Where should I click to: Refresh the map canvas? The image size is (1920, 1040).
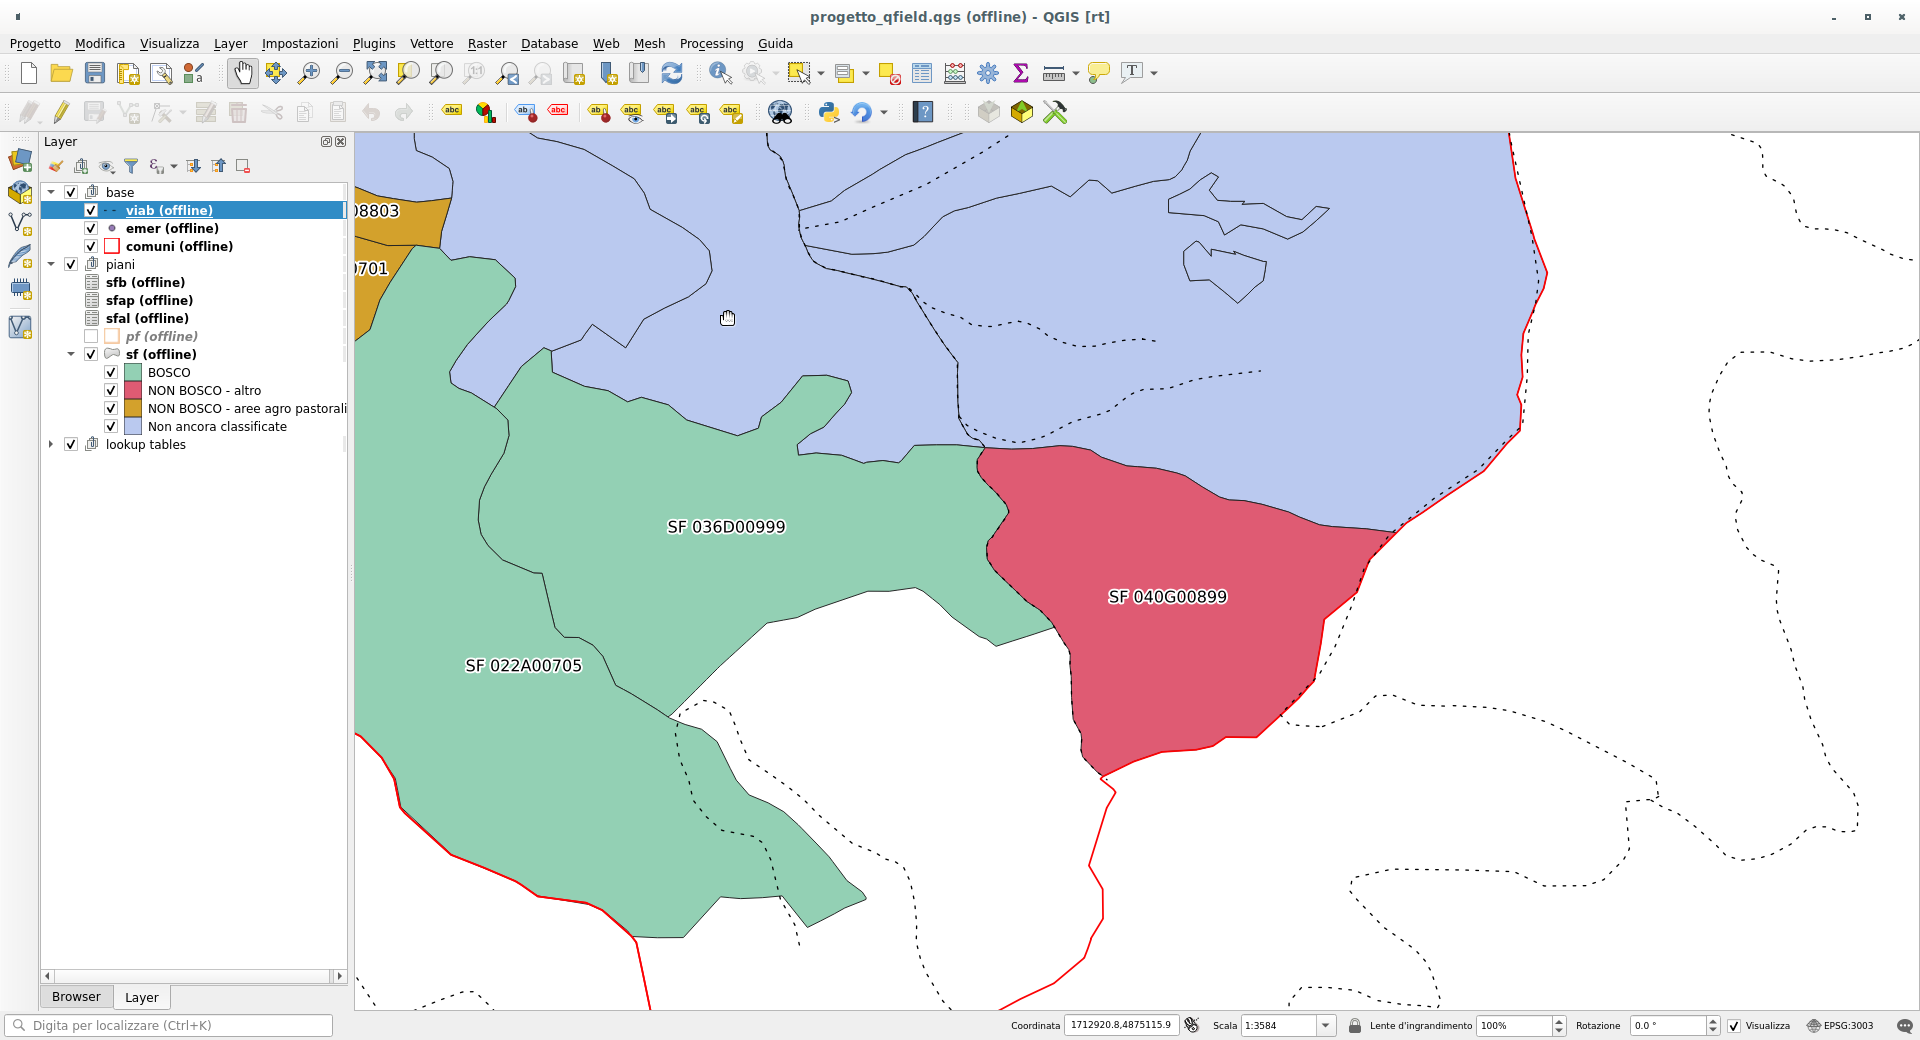(672, 73)
